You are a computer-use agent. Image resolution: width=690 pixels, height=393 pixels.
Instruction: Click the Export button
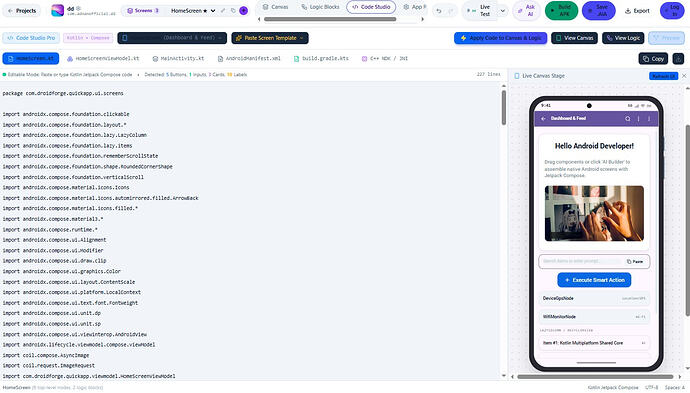point(637,11)
